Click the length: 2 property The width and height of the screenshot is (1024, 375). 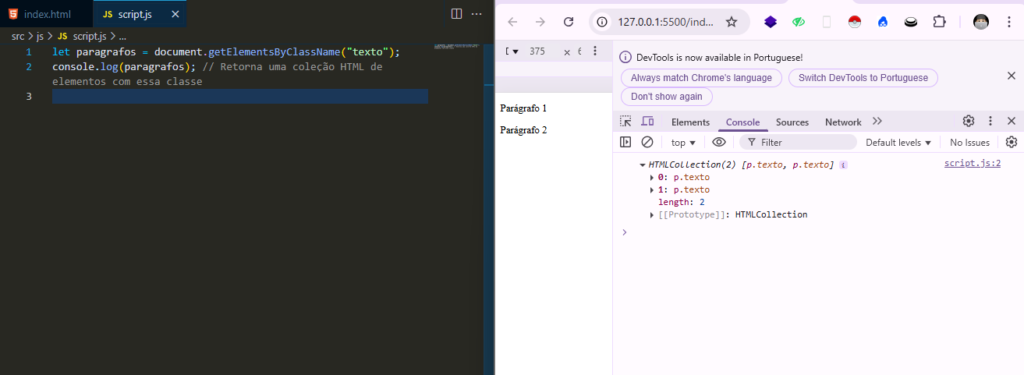[x=681, y=203]
